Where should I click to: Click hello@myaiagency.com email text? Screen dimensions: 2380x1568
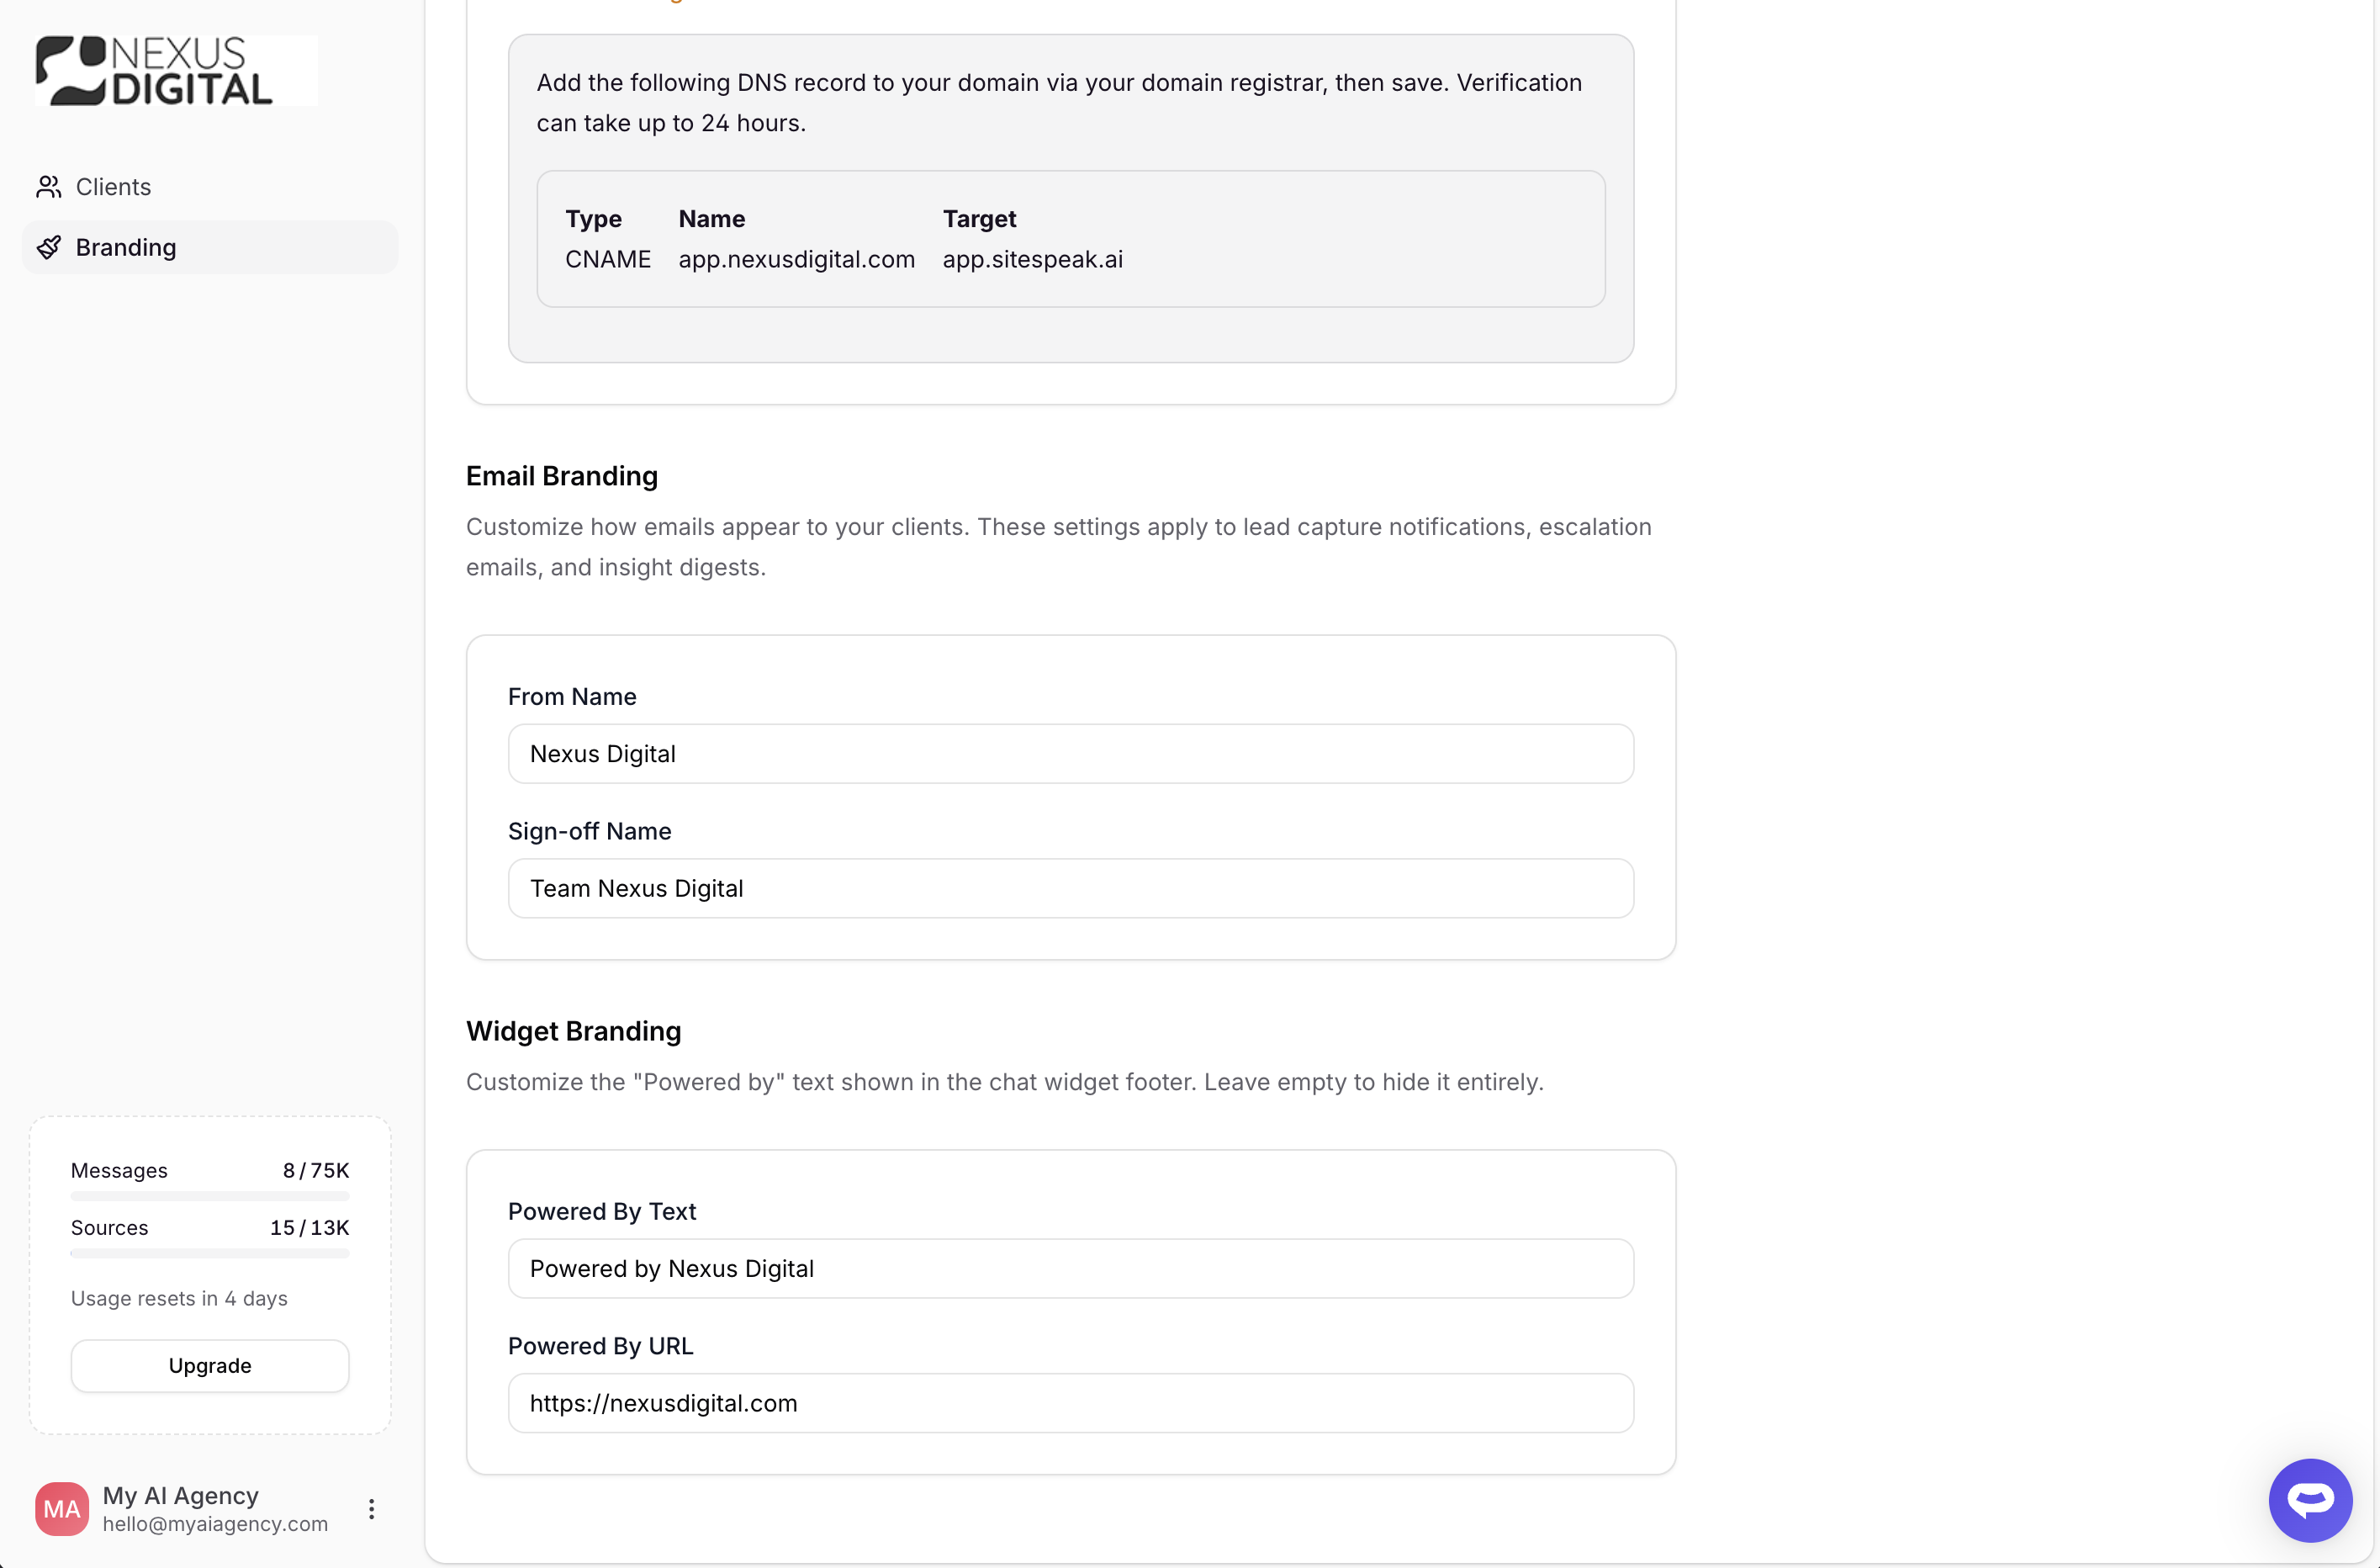click(x=215, y=1523)
